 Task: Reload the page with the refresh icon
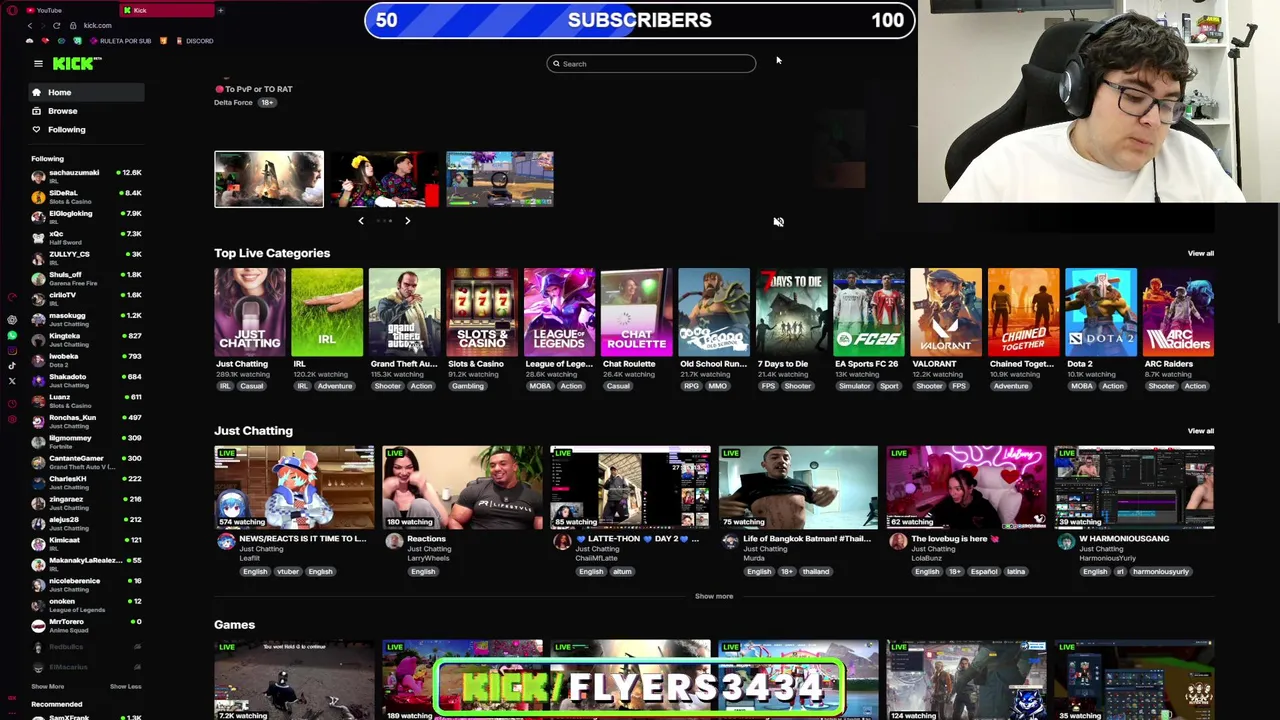point(56,25)
